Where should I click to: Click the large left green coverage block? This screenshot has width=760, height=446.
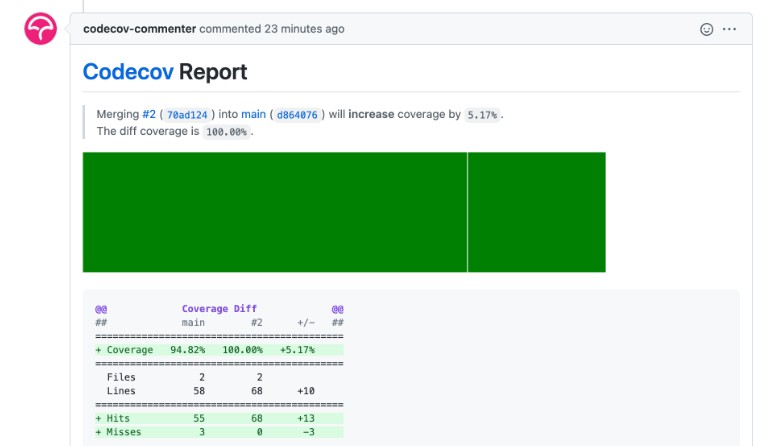click(x=274, y=212)
